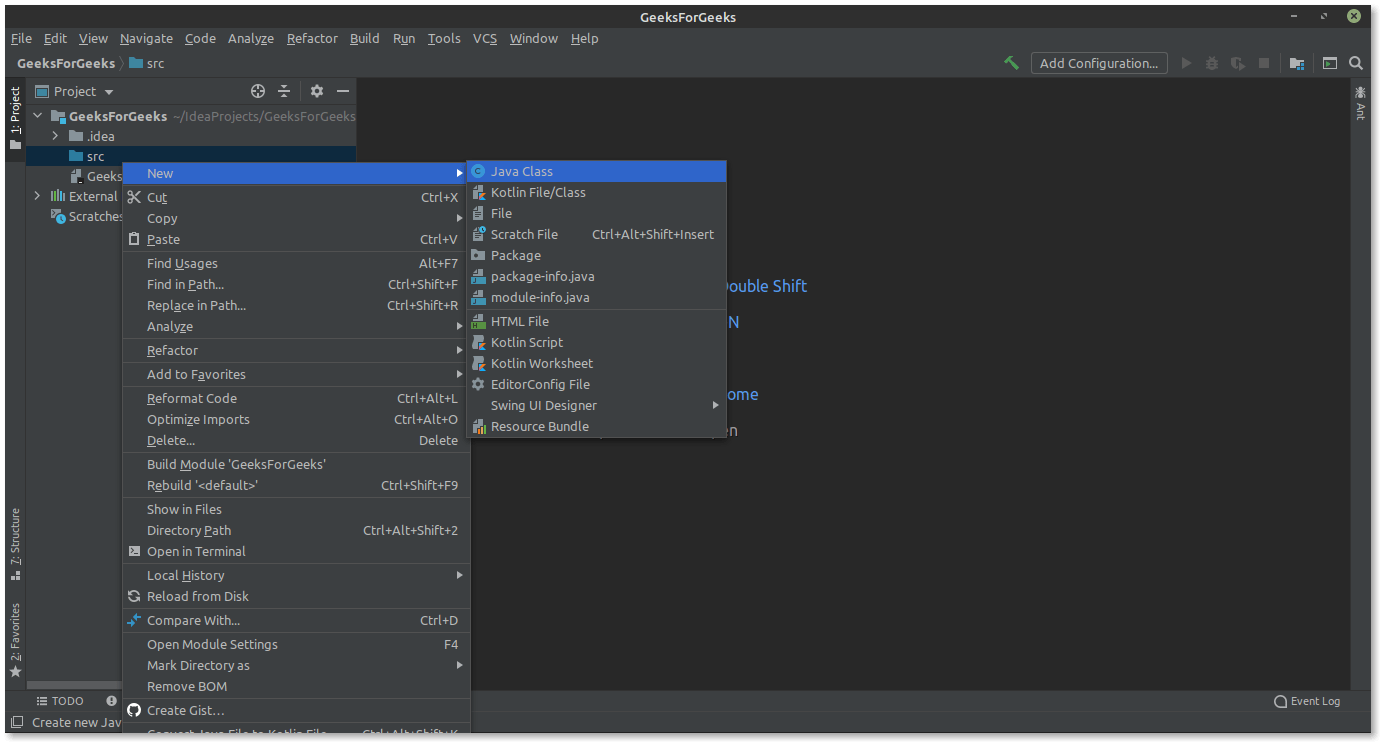Open the Project view dropdown
Image resolution: width=1380 pixels, height=742 pixels.
(73, 91)
